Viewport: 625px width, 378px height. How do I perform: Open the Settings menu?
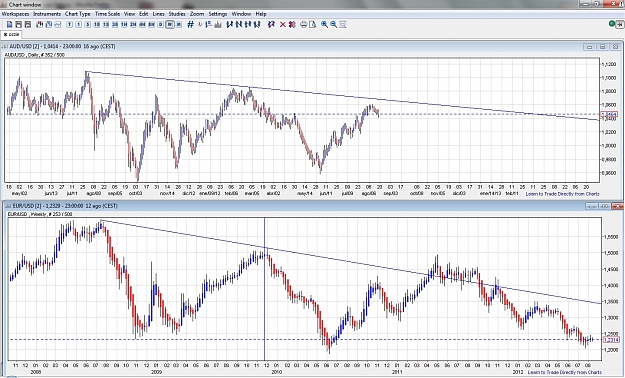click(218, 14)
